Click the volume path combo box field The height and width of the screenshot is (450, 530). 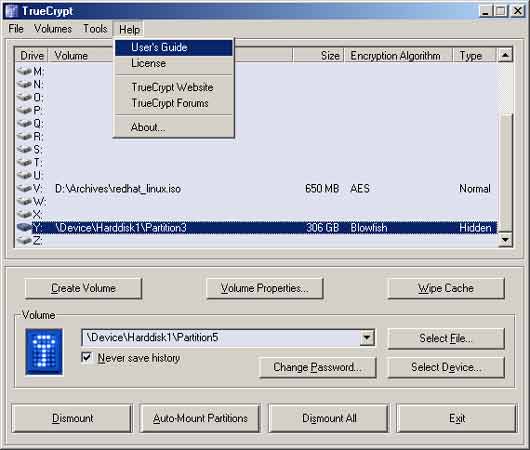coord(228,338)
